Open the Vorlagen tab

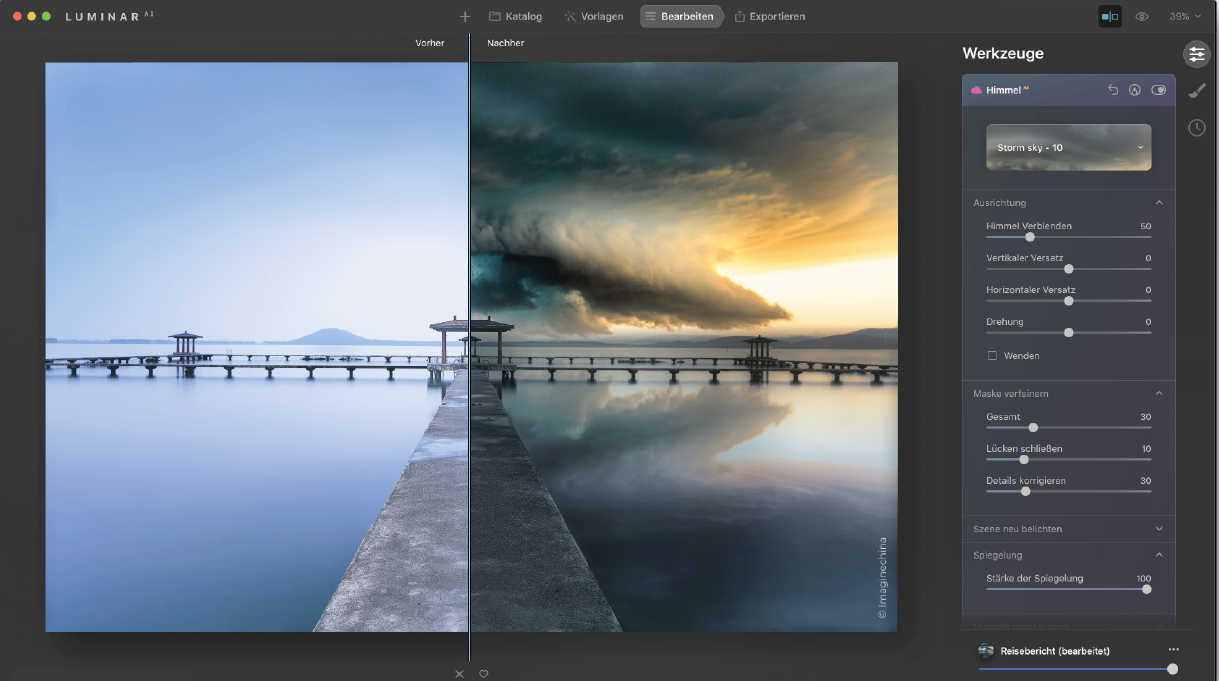593,17
